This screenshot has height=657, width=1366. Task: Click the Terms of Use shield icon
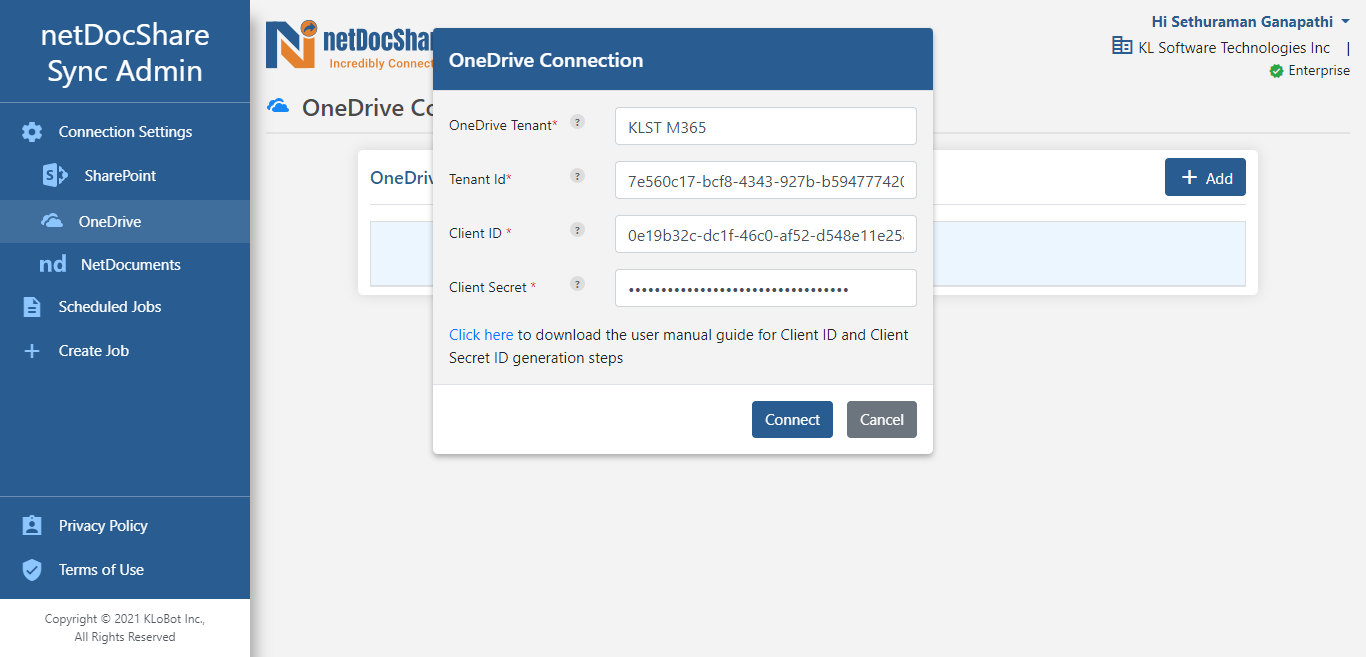pos(32,570)
